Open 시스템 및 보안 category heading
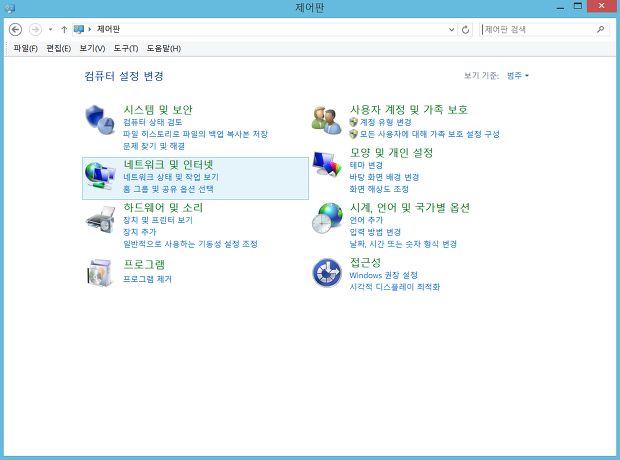 (158, 110)
